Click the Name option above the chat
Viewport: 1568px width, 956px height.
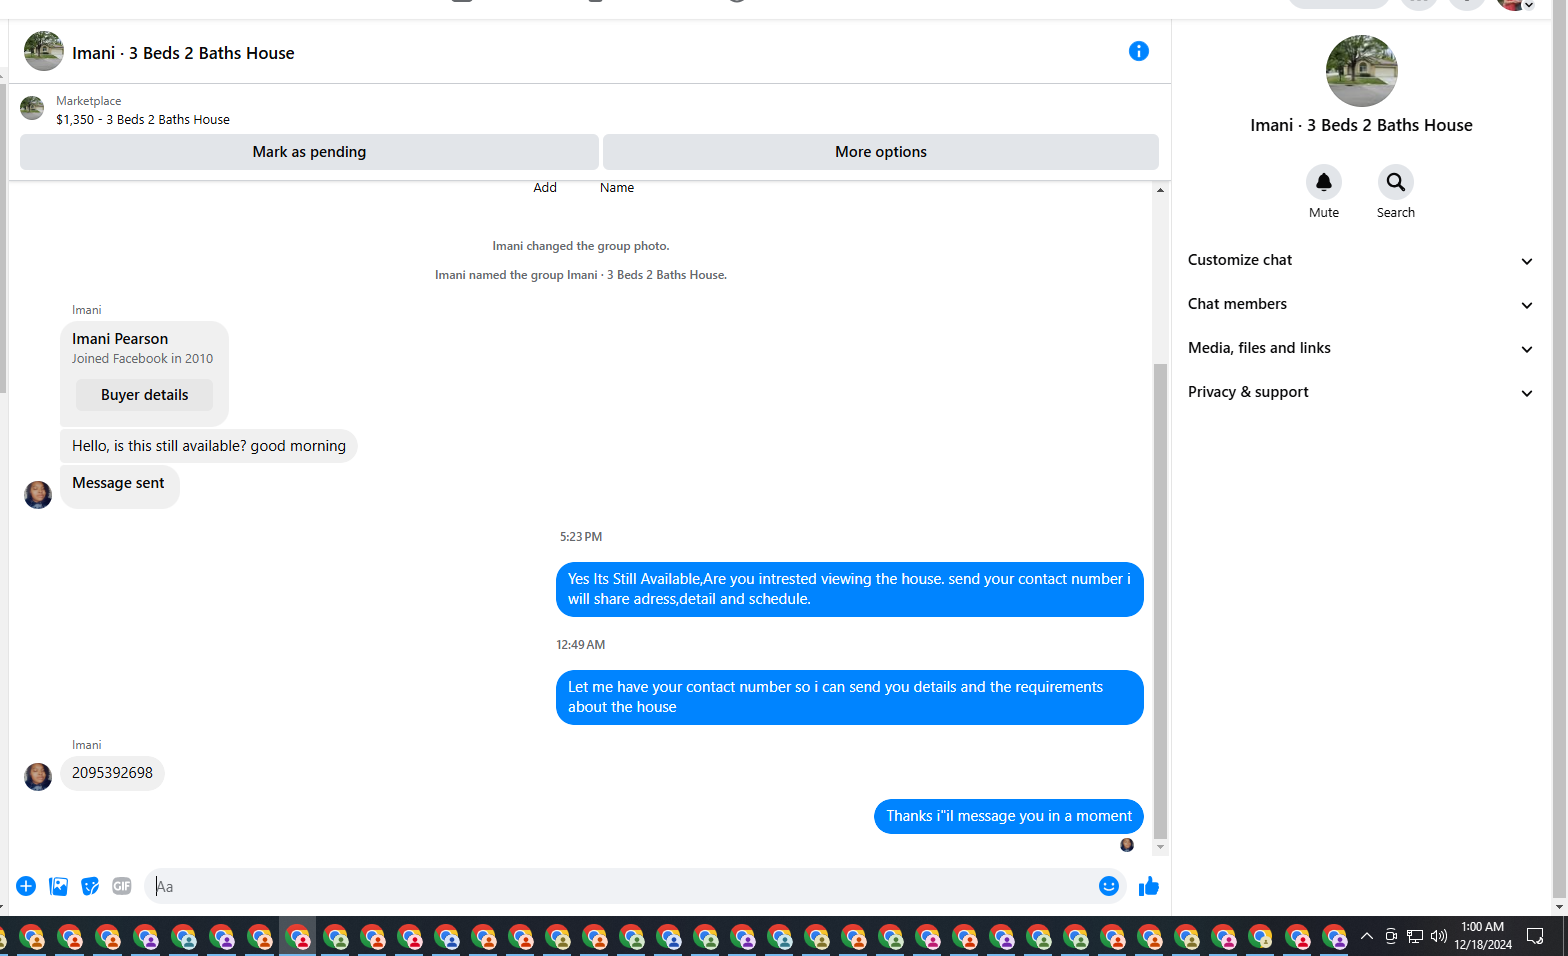point(617,187)
